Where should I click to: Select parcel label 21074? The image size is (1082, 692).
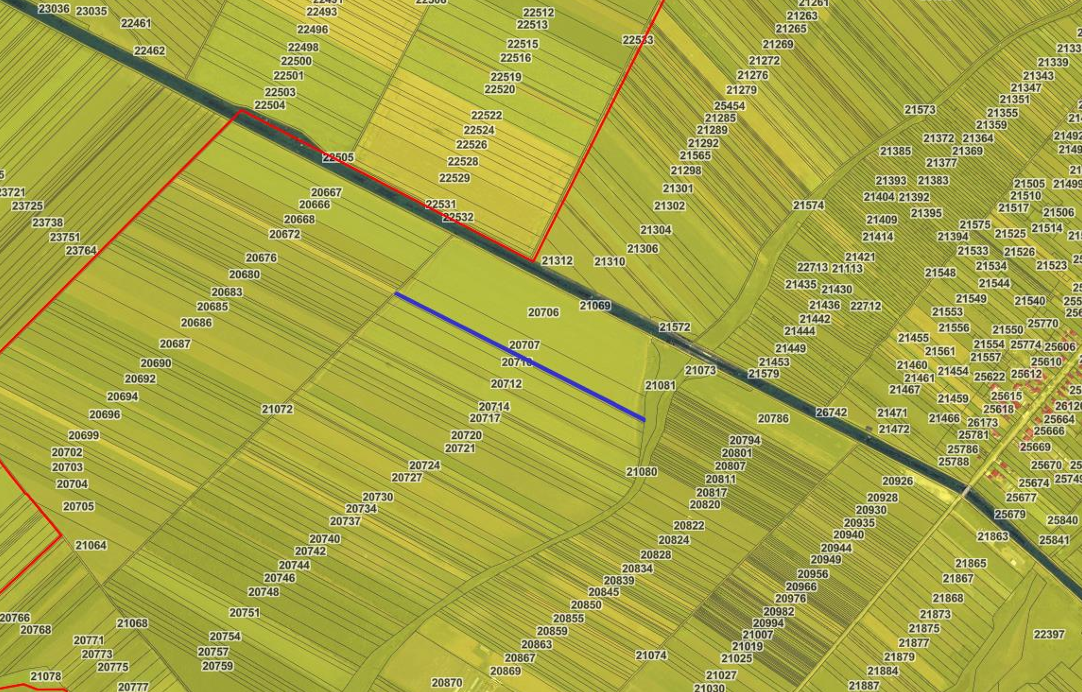[651, 655]
